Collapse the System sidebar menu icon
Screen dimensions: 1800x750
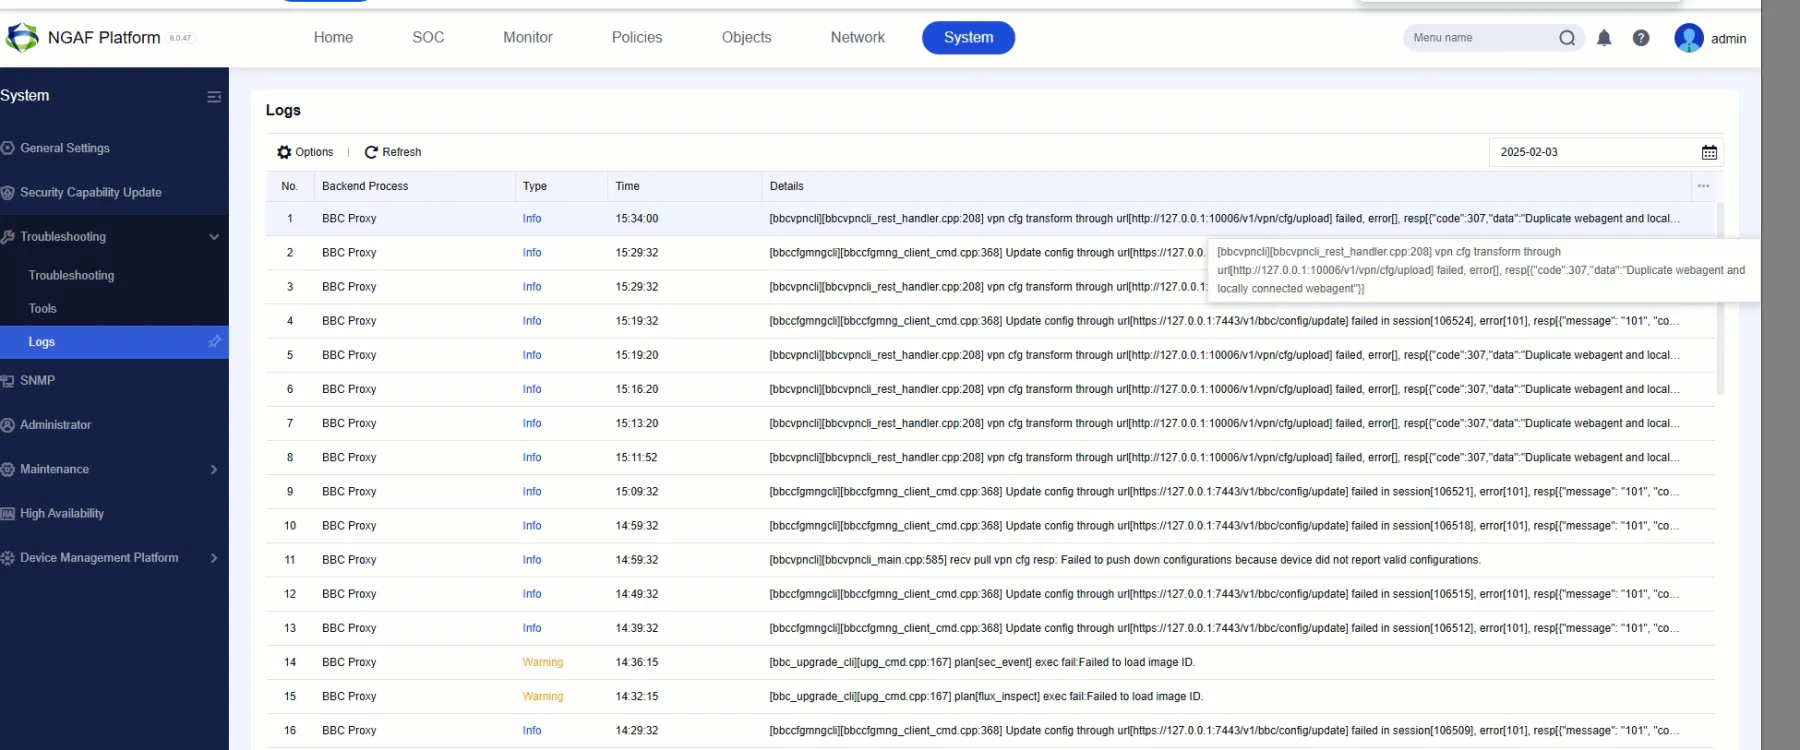(x=214, y=97)
